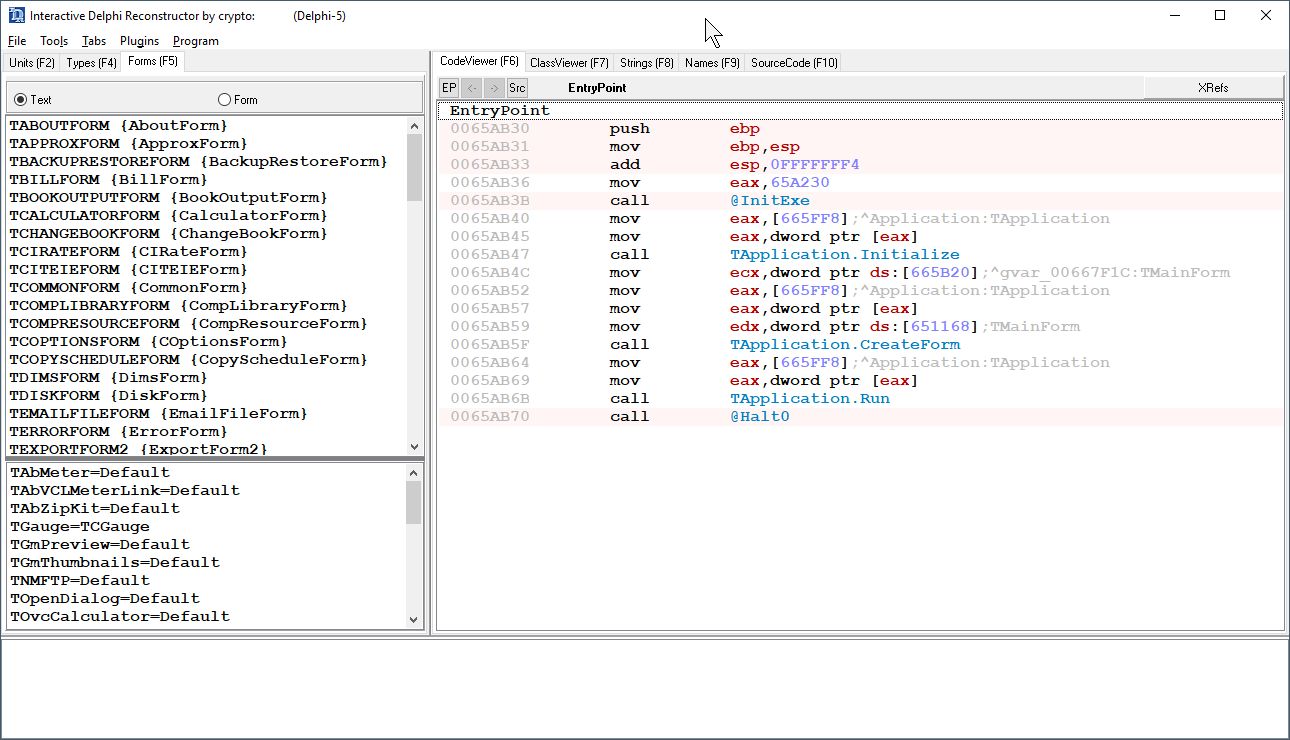Jump to entry point using the EP button
Image resolution: width=1290 pixels, height=740 pixels.
pyautogui.click(x=449, y=87)
